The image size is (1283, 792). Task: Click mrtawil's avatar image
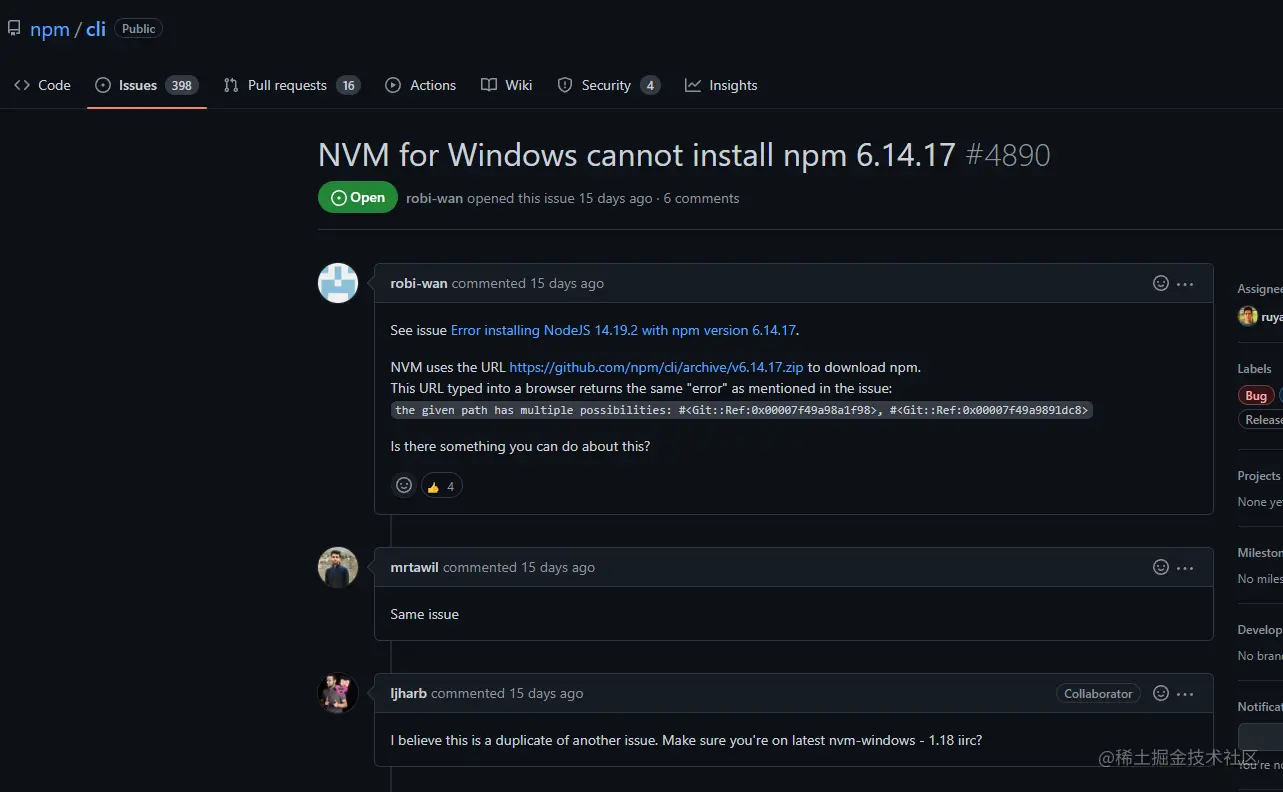(338, 567)
